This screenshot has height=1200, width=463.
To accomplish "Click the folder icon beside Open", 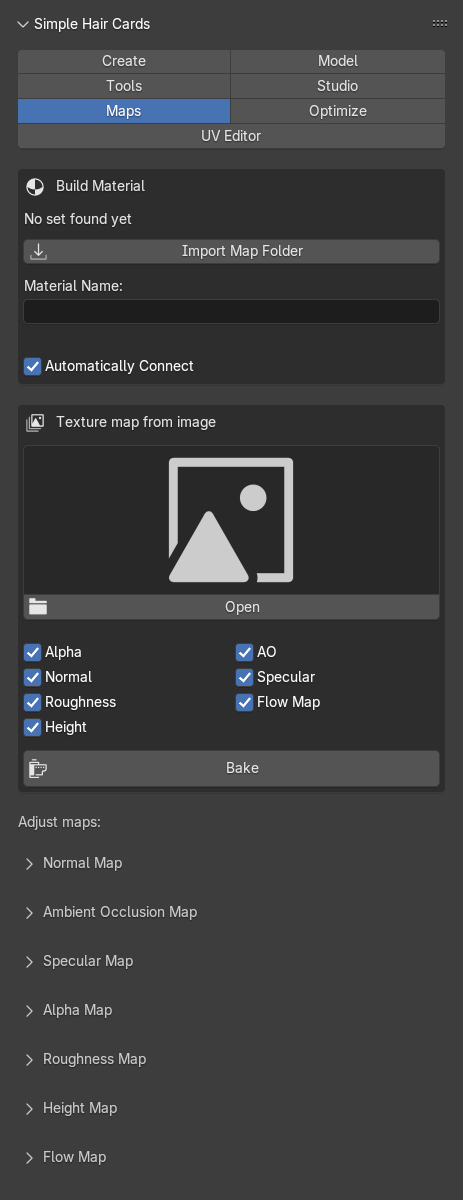I will 38,607.
